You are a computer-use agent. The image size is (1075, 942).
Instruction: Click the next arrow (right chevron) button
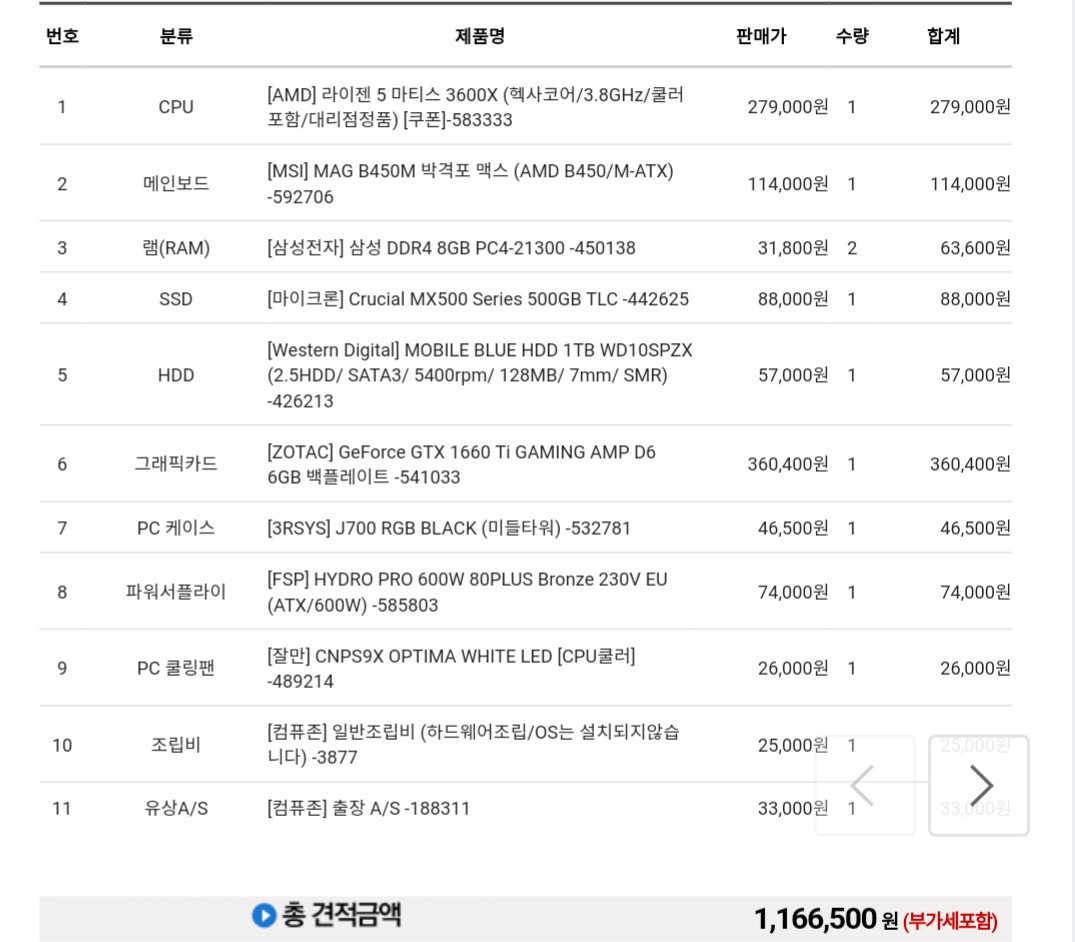[980, 786]
